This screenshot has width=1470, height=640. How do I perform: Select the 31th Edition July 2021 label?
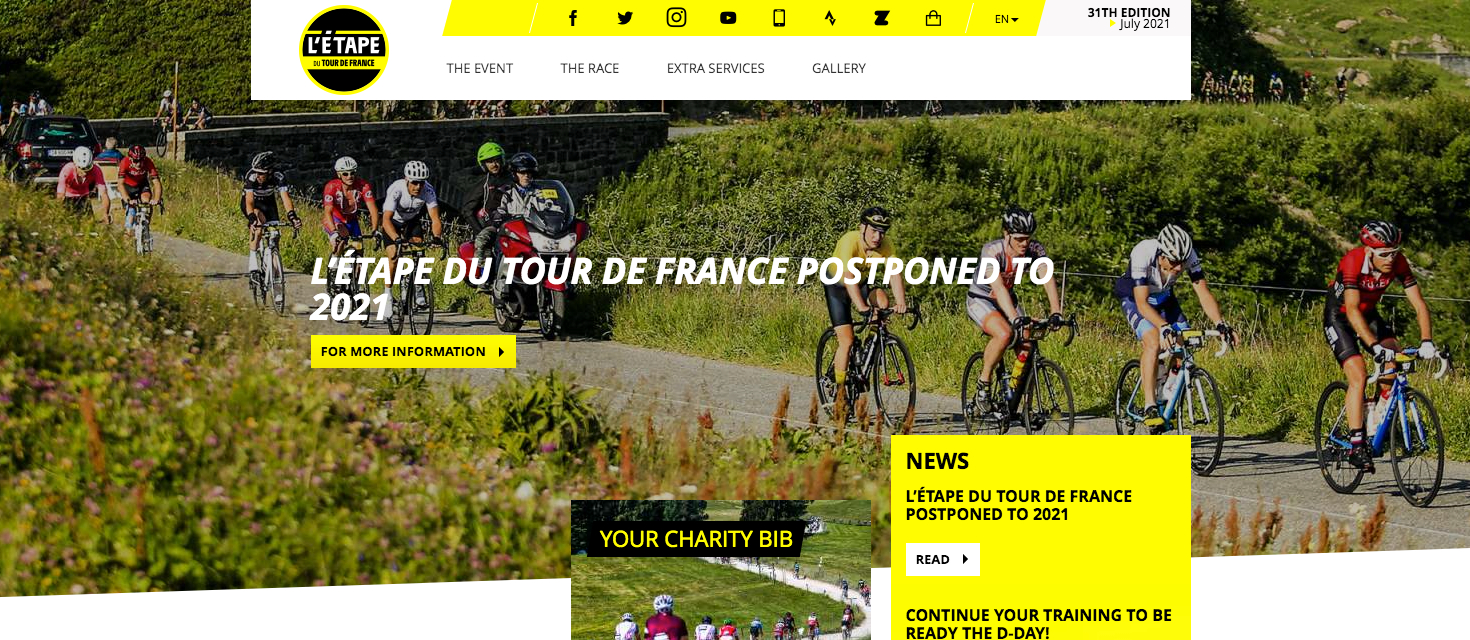point(1128,18)
